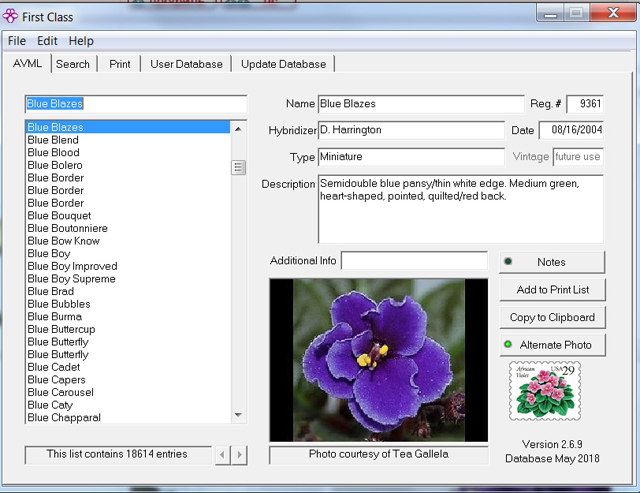The height and width of the screenshot is (493, 640).
Task: Click the Version 2.6.9 label
Action: point(552,444)
